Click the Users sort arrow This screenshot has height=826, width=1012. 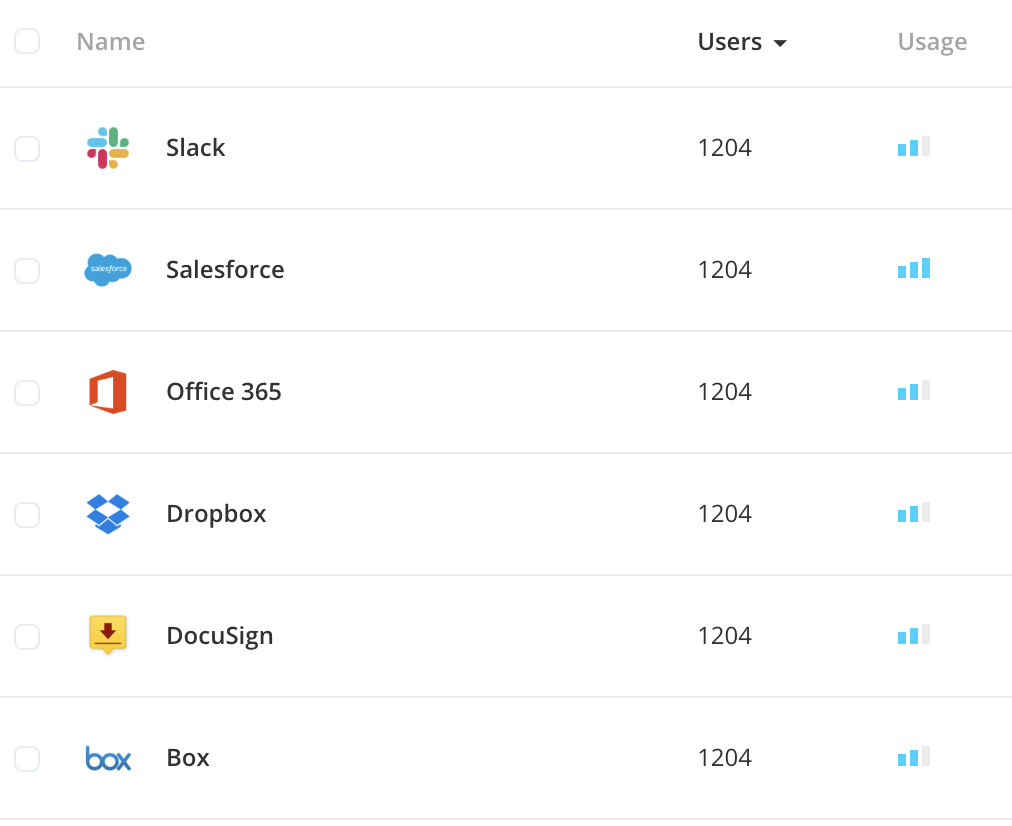pyautogui.click(x=780, y=43)
